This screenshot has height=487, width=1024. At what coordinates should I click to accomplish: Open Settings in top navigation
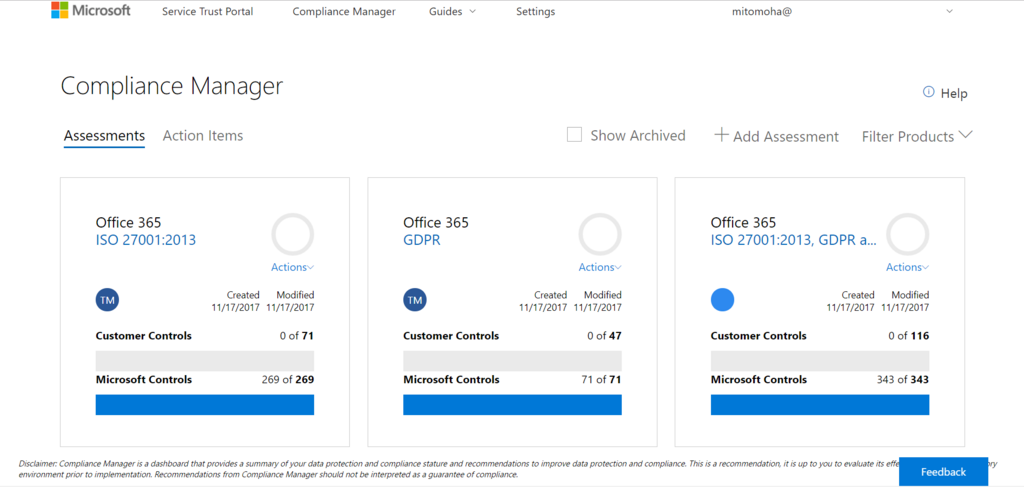536,12
